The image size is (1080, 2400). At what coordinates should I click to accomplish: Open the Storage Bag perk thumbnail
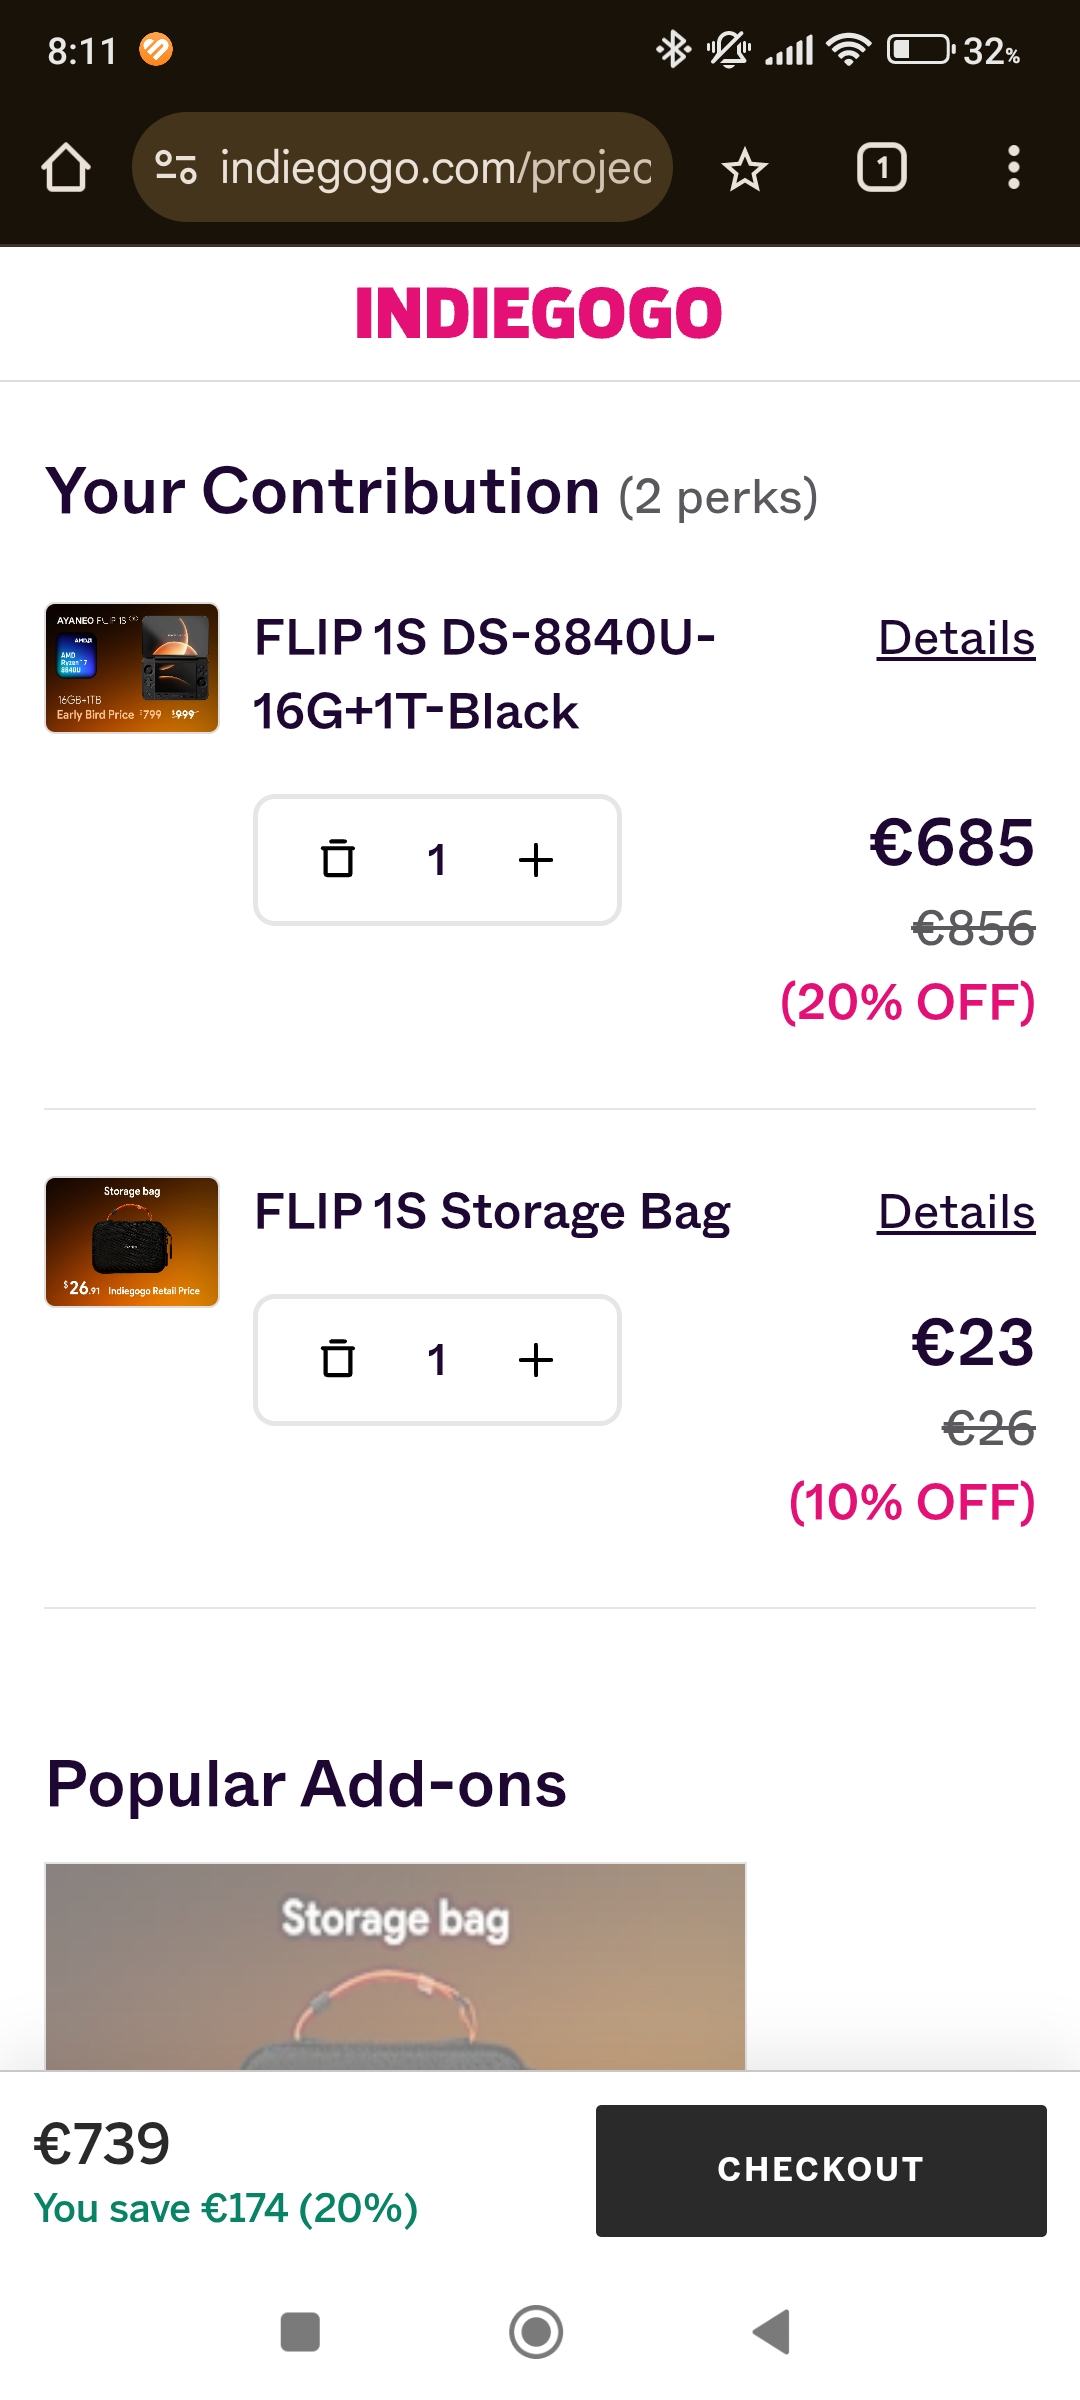click(x=132, y=1242)
